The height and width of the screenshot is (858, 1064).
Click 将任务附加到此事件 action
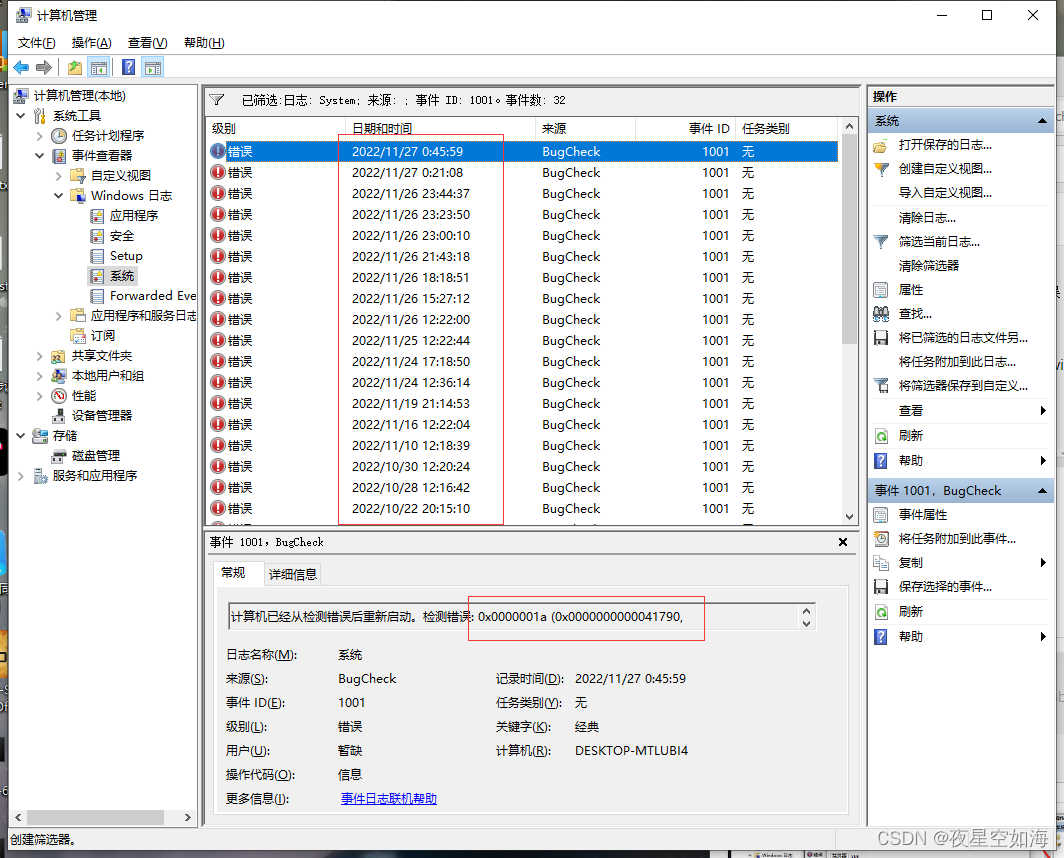(957, 539)
